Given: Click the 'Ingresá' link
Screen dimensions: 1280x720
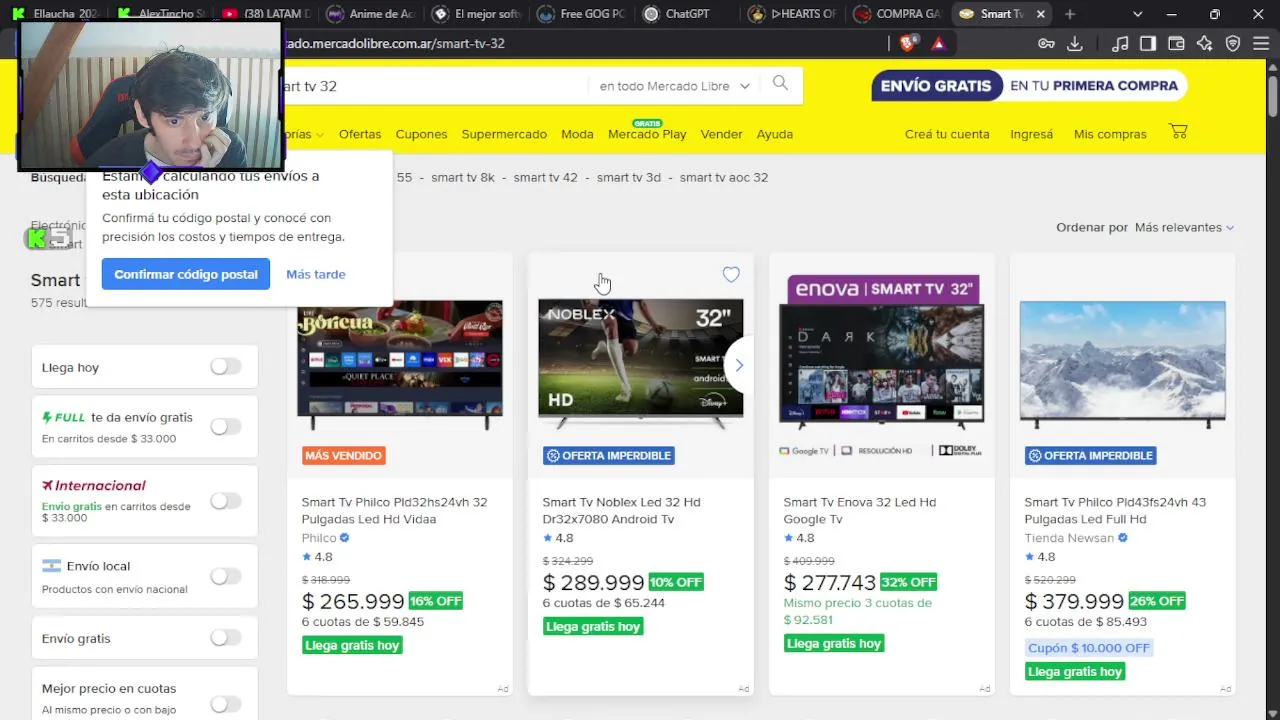Looking at the screenshot, I should (x=1031, y=134).
